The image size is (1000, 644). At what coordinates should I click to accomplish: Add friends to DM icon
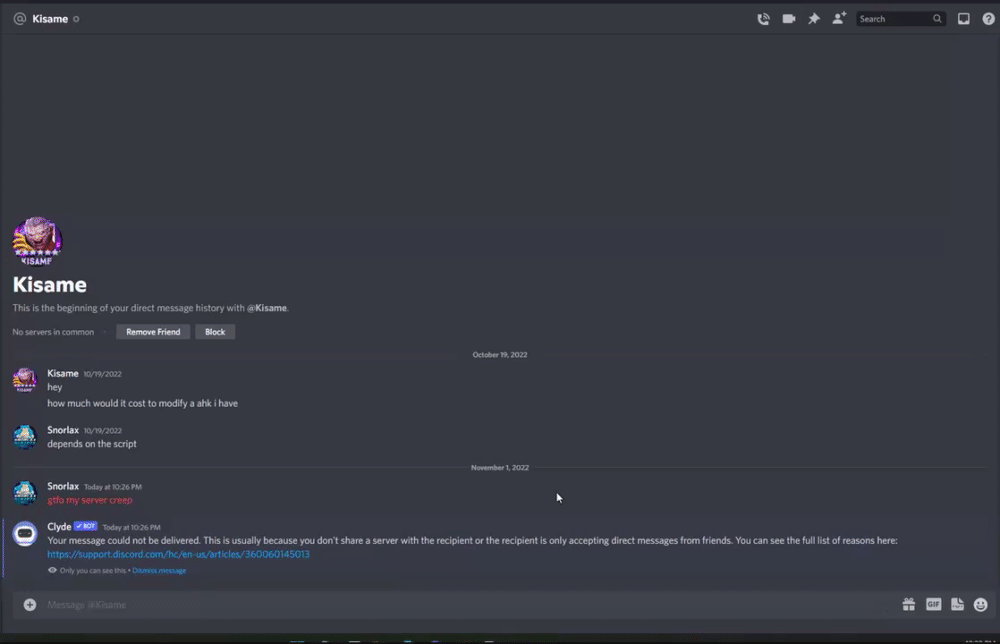839,18
